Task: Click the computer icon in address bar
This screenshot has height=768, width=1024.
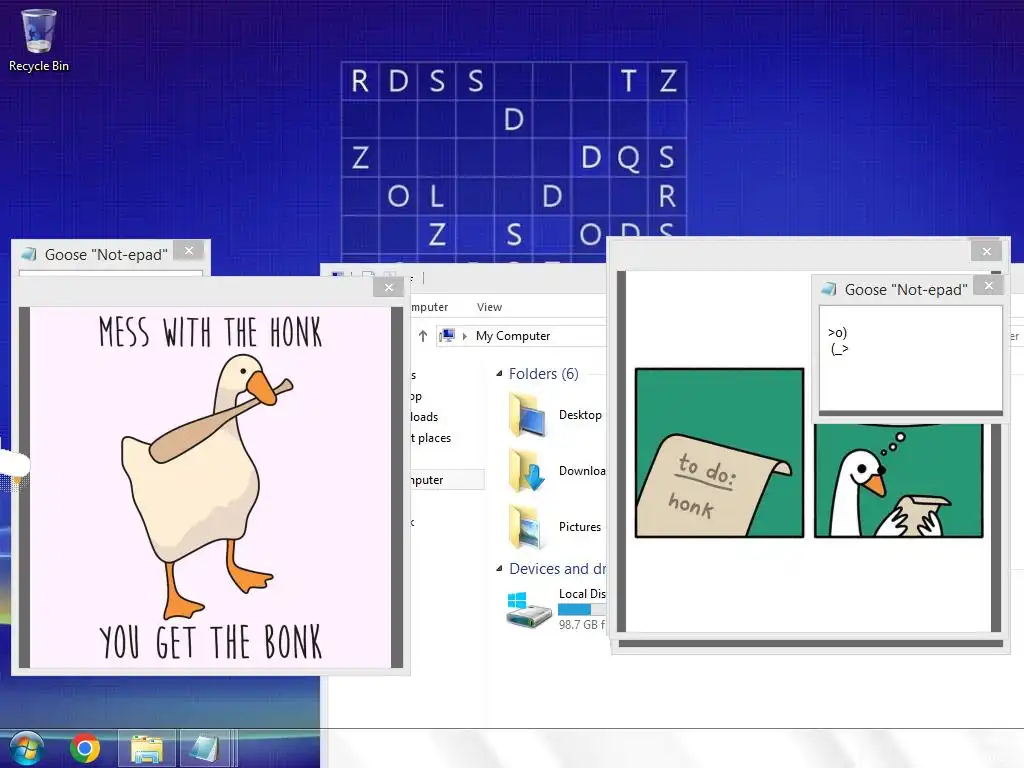Action: pyautogui.click(x=447, y=336)
